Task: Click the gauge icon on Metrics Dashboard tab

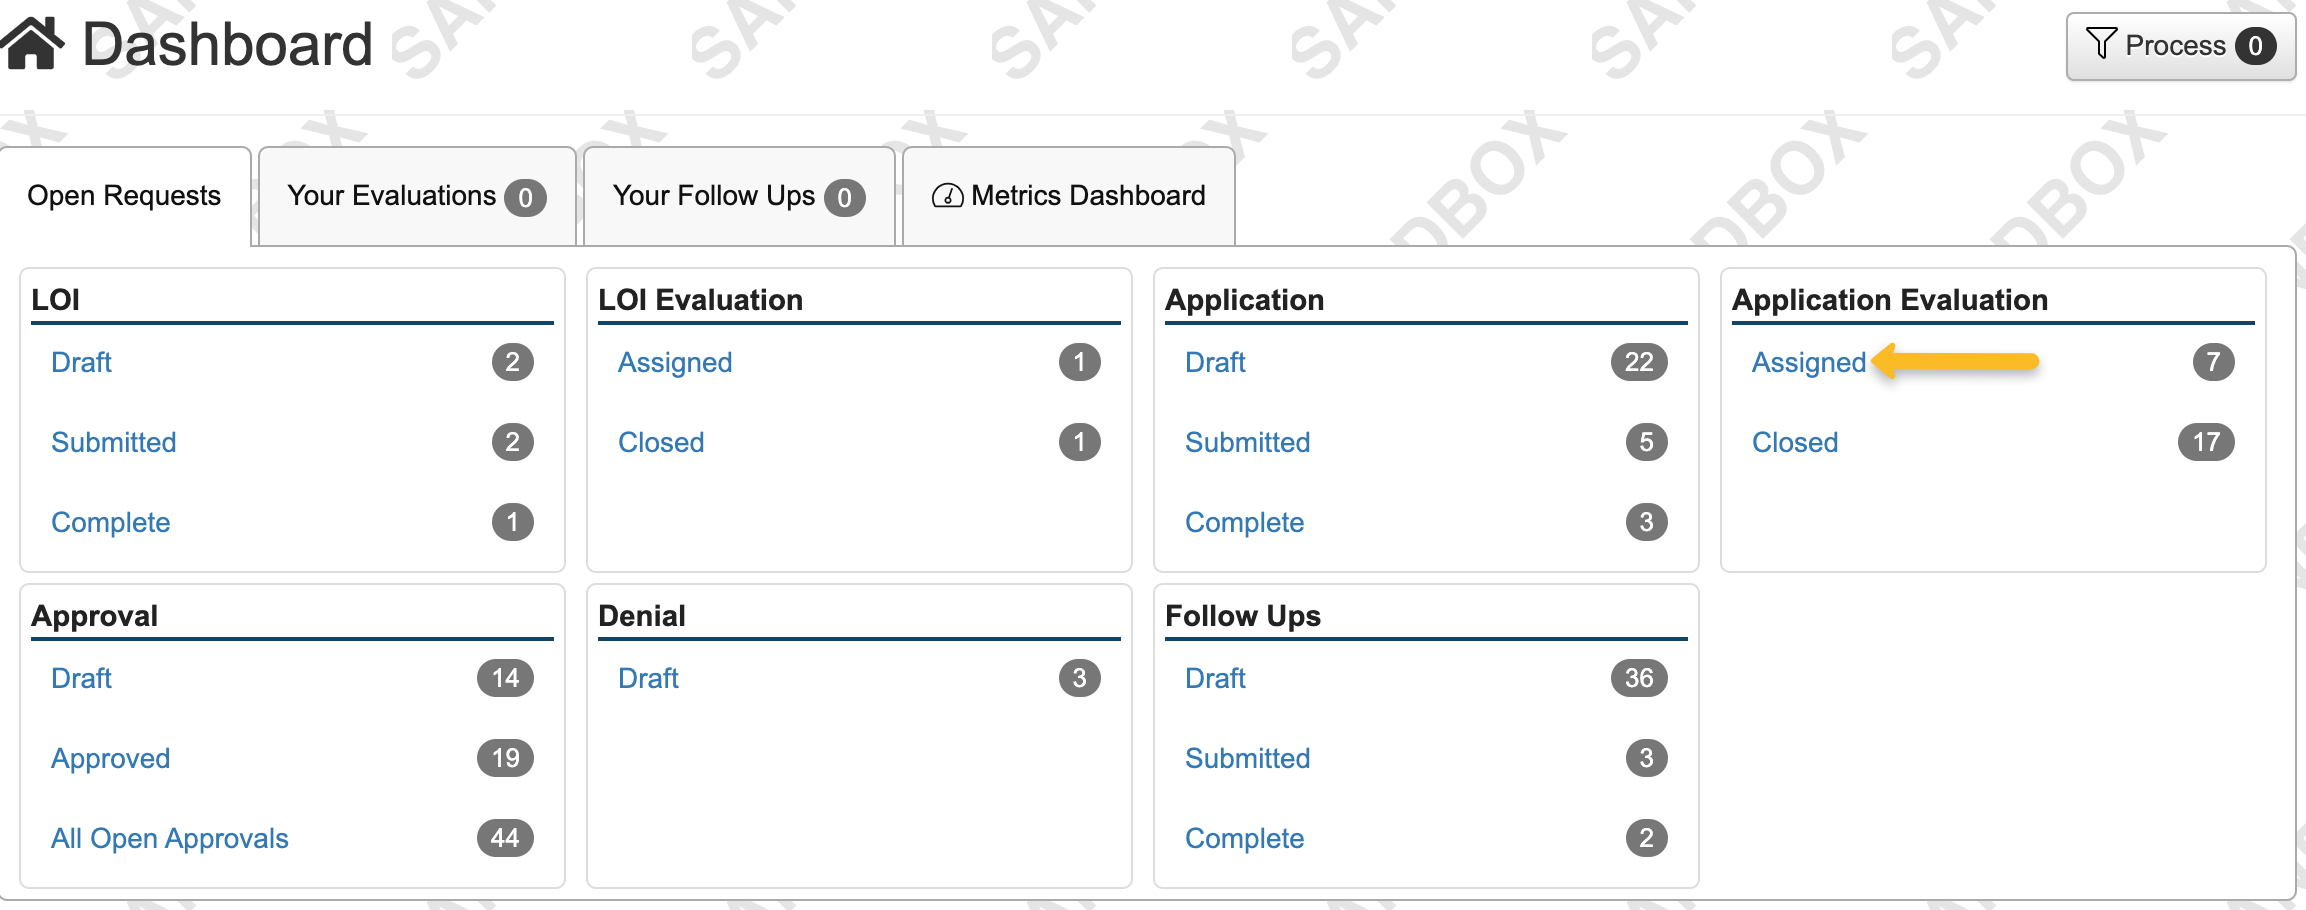Action: pyautogui.click(x=947, y=196)
